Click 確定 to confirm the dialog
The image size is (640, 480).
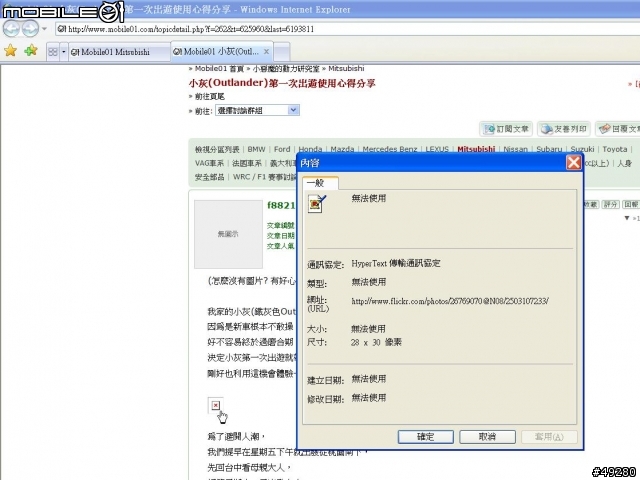click(426, 437)
